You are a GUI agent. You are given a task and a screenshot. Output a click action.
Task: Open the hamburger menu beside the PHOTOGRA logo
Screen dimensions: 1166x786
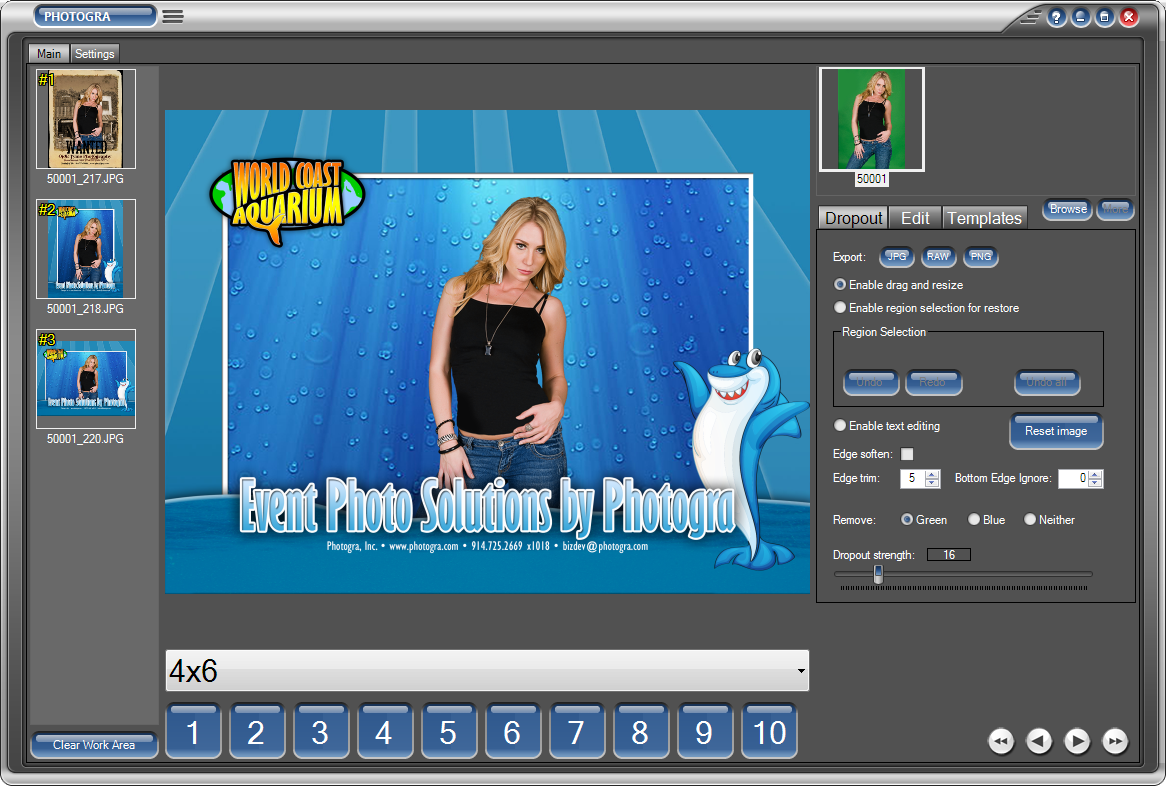(173, 16)
